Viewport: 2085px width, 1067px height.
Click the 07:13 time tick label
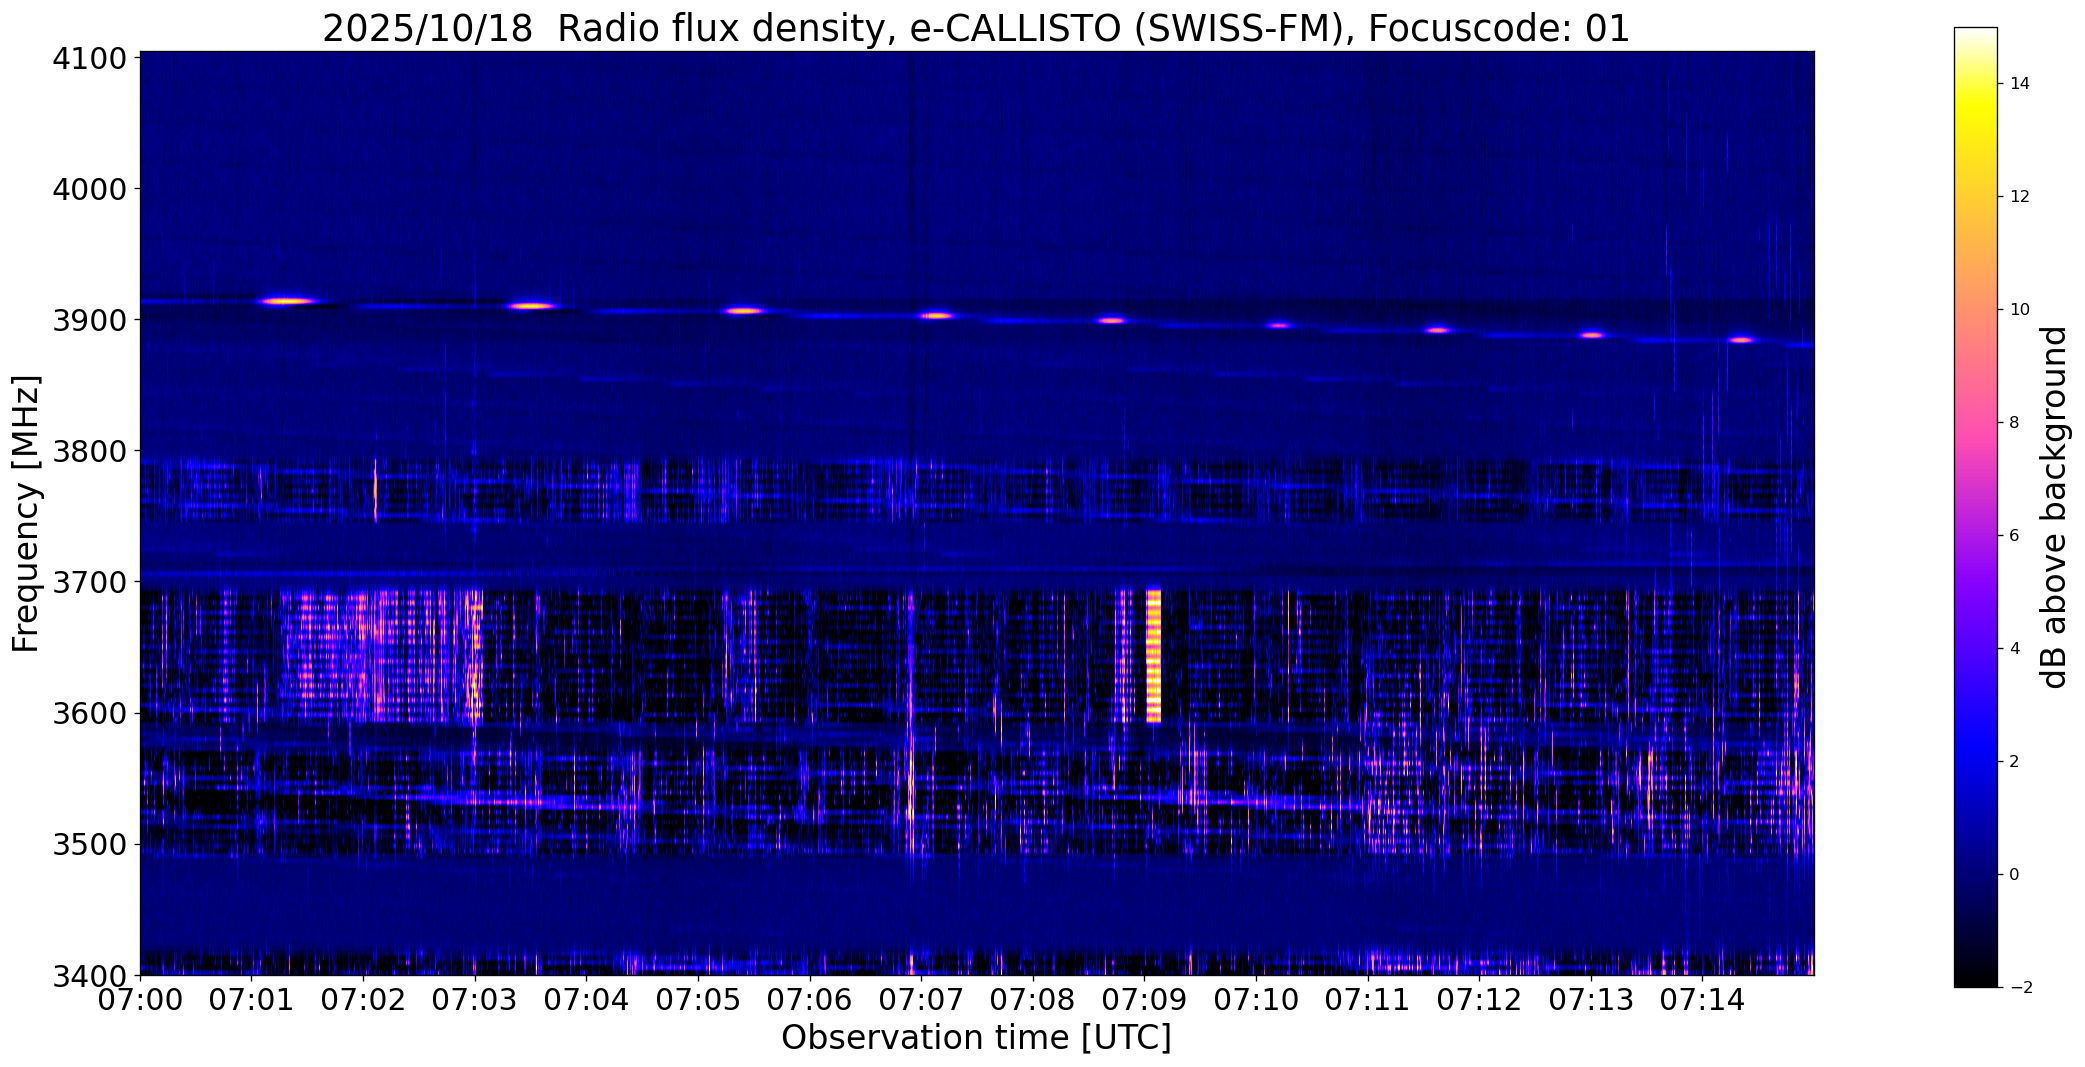click(x=1590, y=1000)
